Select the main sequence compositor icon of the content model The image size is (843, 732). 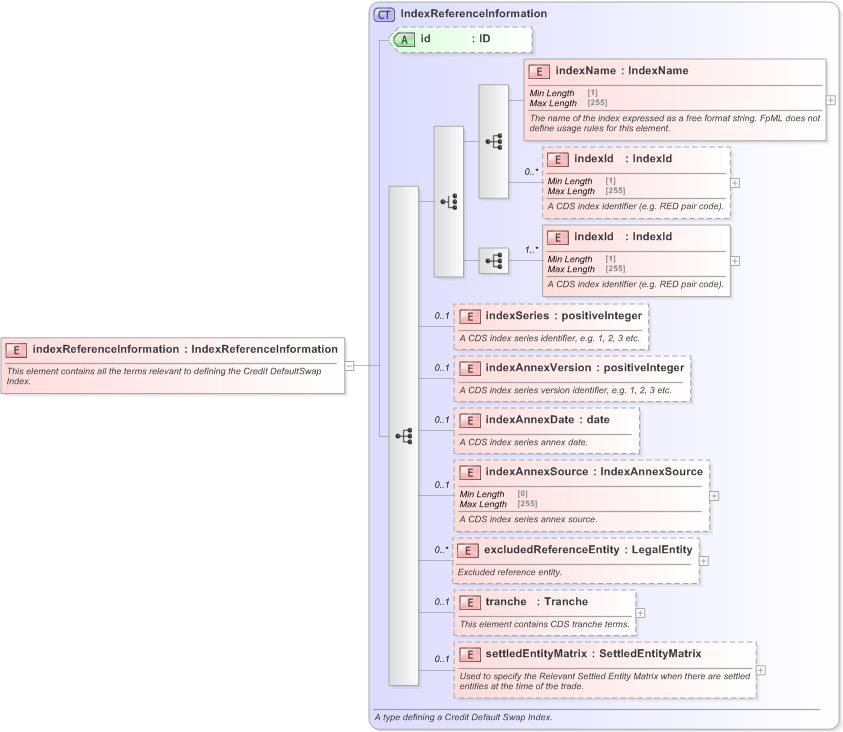tap(404, 435)
